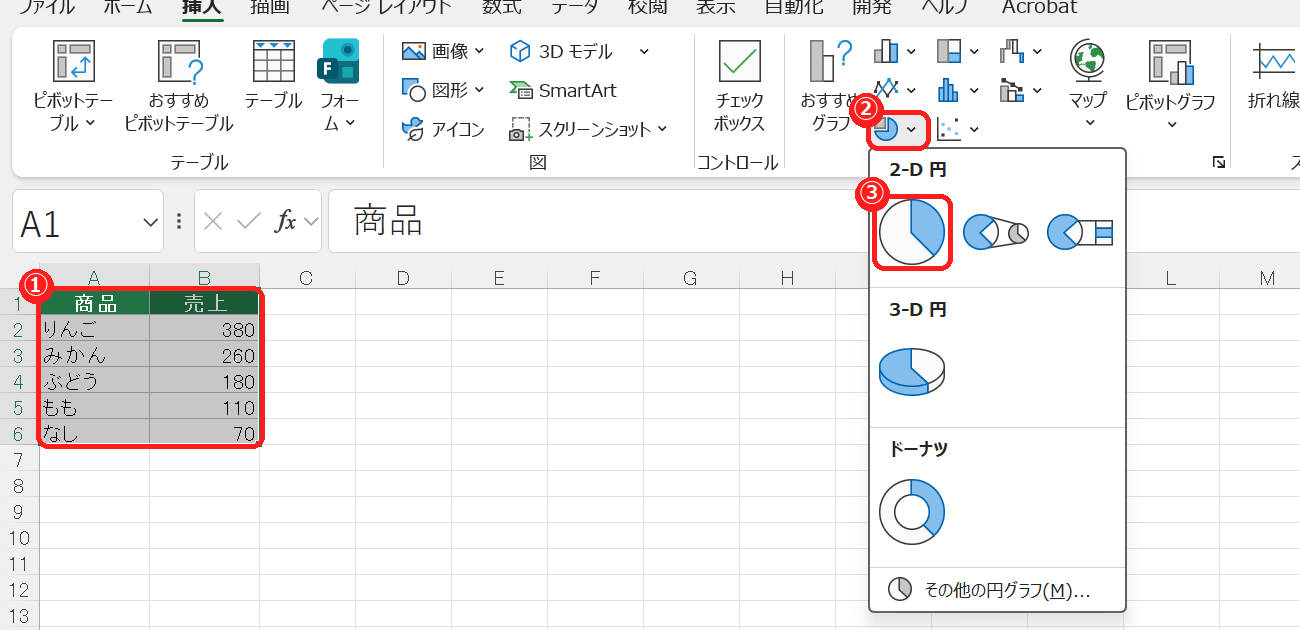Screen dimensions: 1300x630
Task: Insert a SmartArt graphic
Action: pos(562,90)
